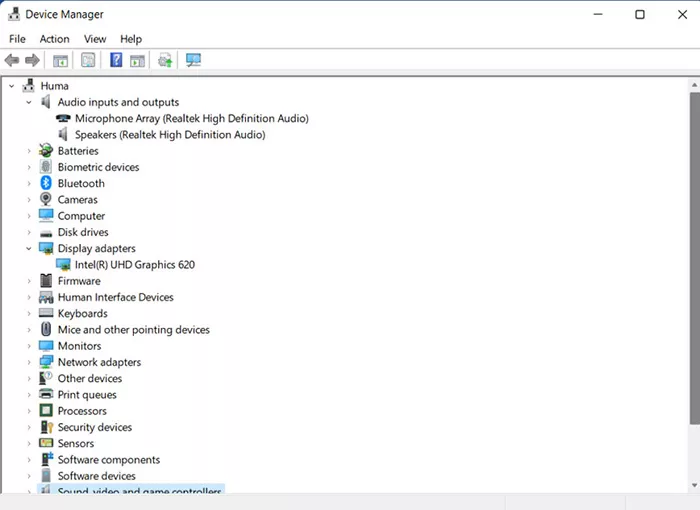Open the Action menu
The width and height of the screenshot is (700, 510).
[54, 39]
